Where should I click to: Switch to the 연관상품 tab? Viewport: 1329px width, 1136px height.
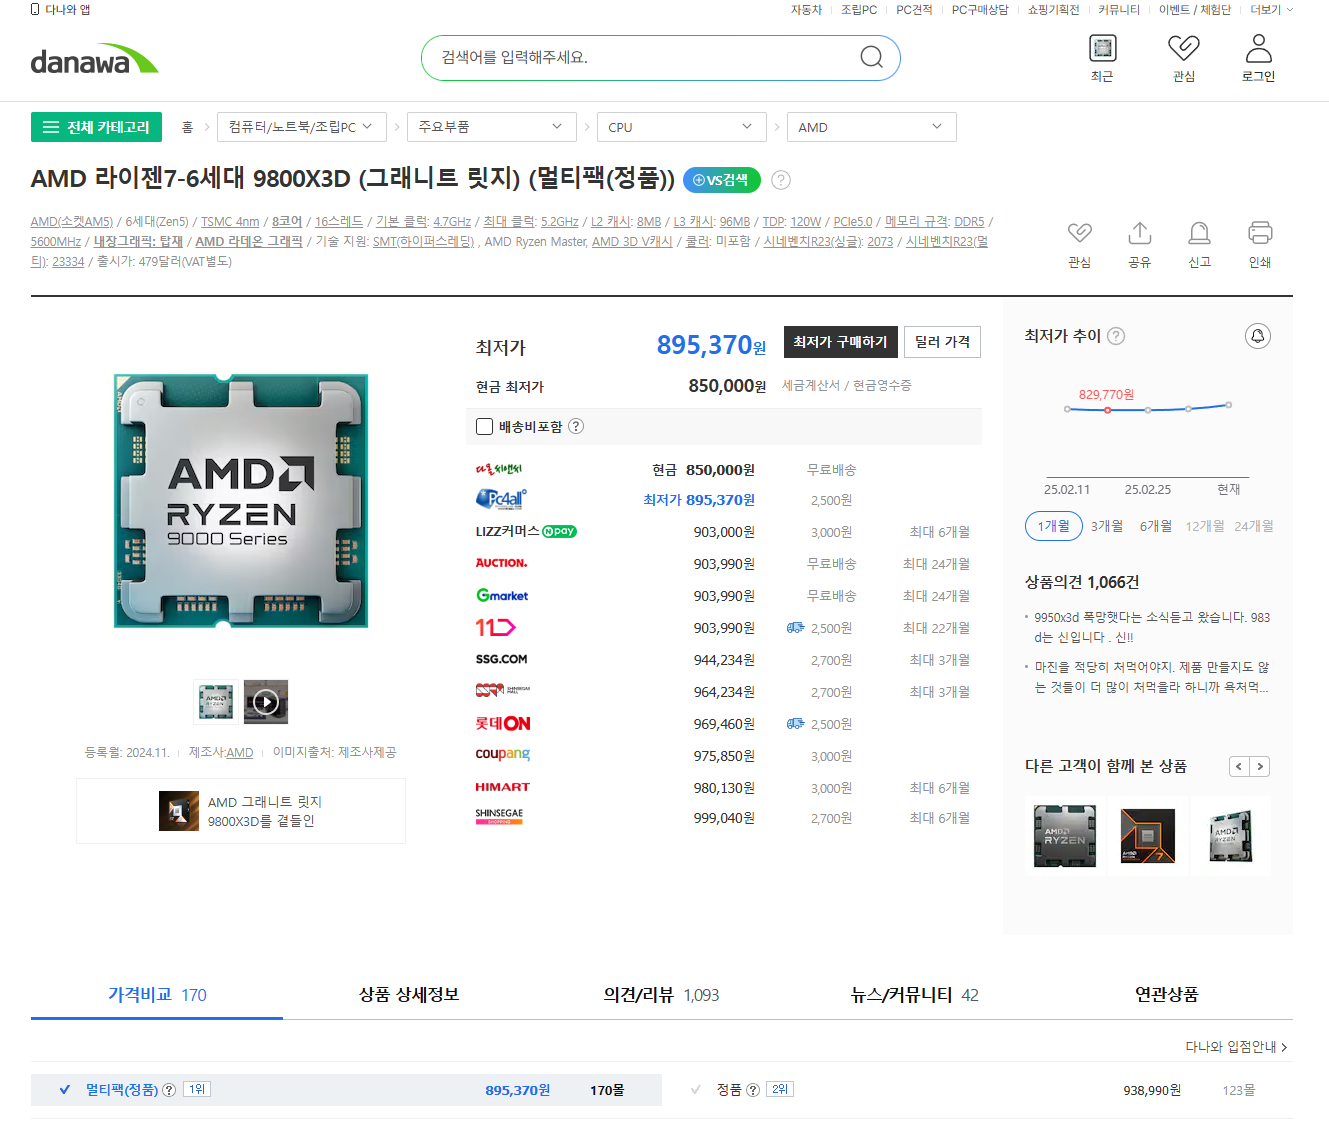(1166, 995)
